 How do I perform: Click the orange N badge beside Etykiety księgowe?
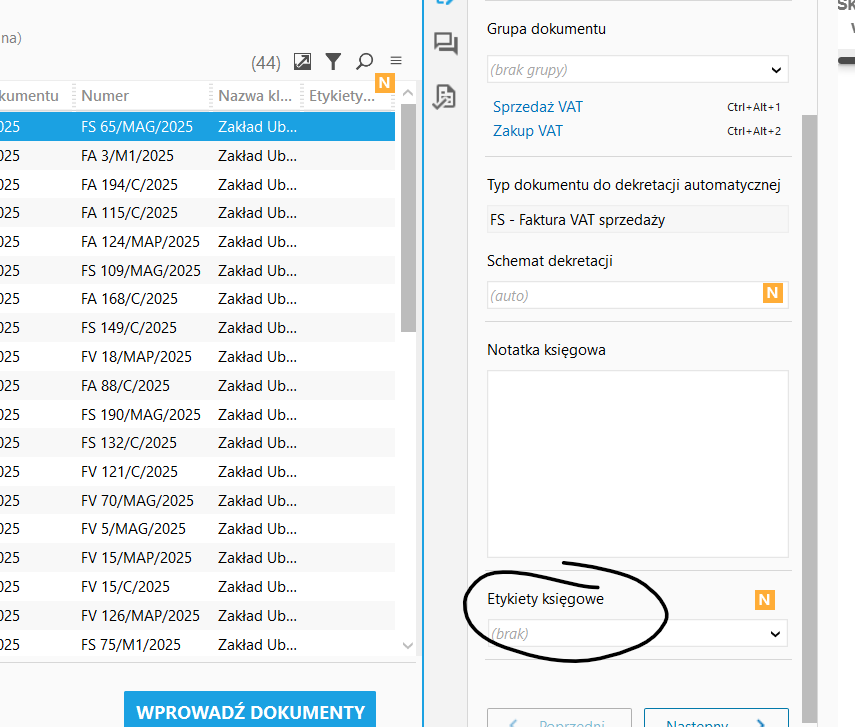tap(764, 600)
